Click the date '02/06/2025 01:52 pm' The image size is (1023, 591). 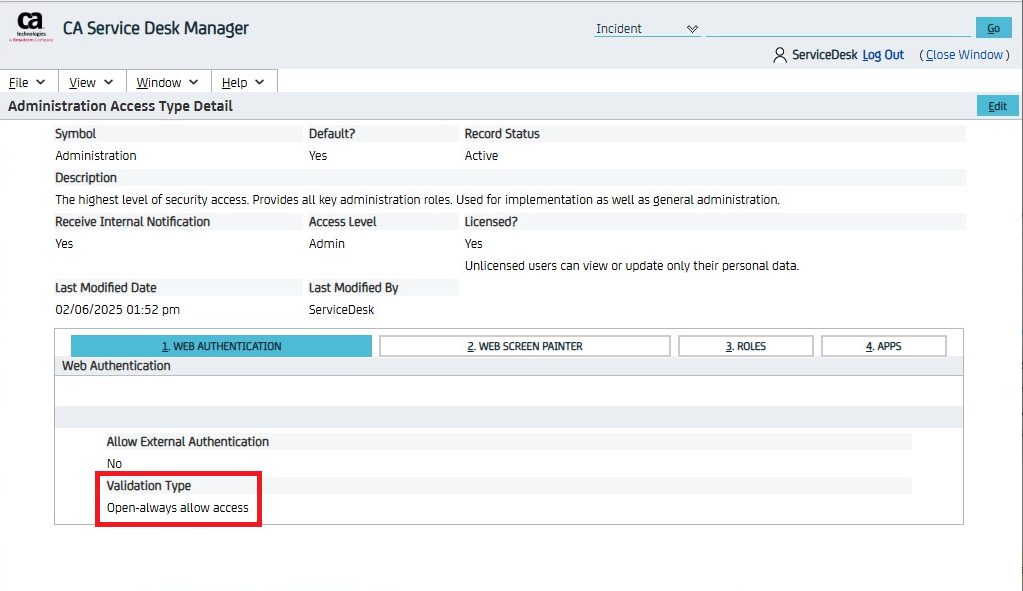117,309
